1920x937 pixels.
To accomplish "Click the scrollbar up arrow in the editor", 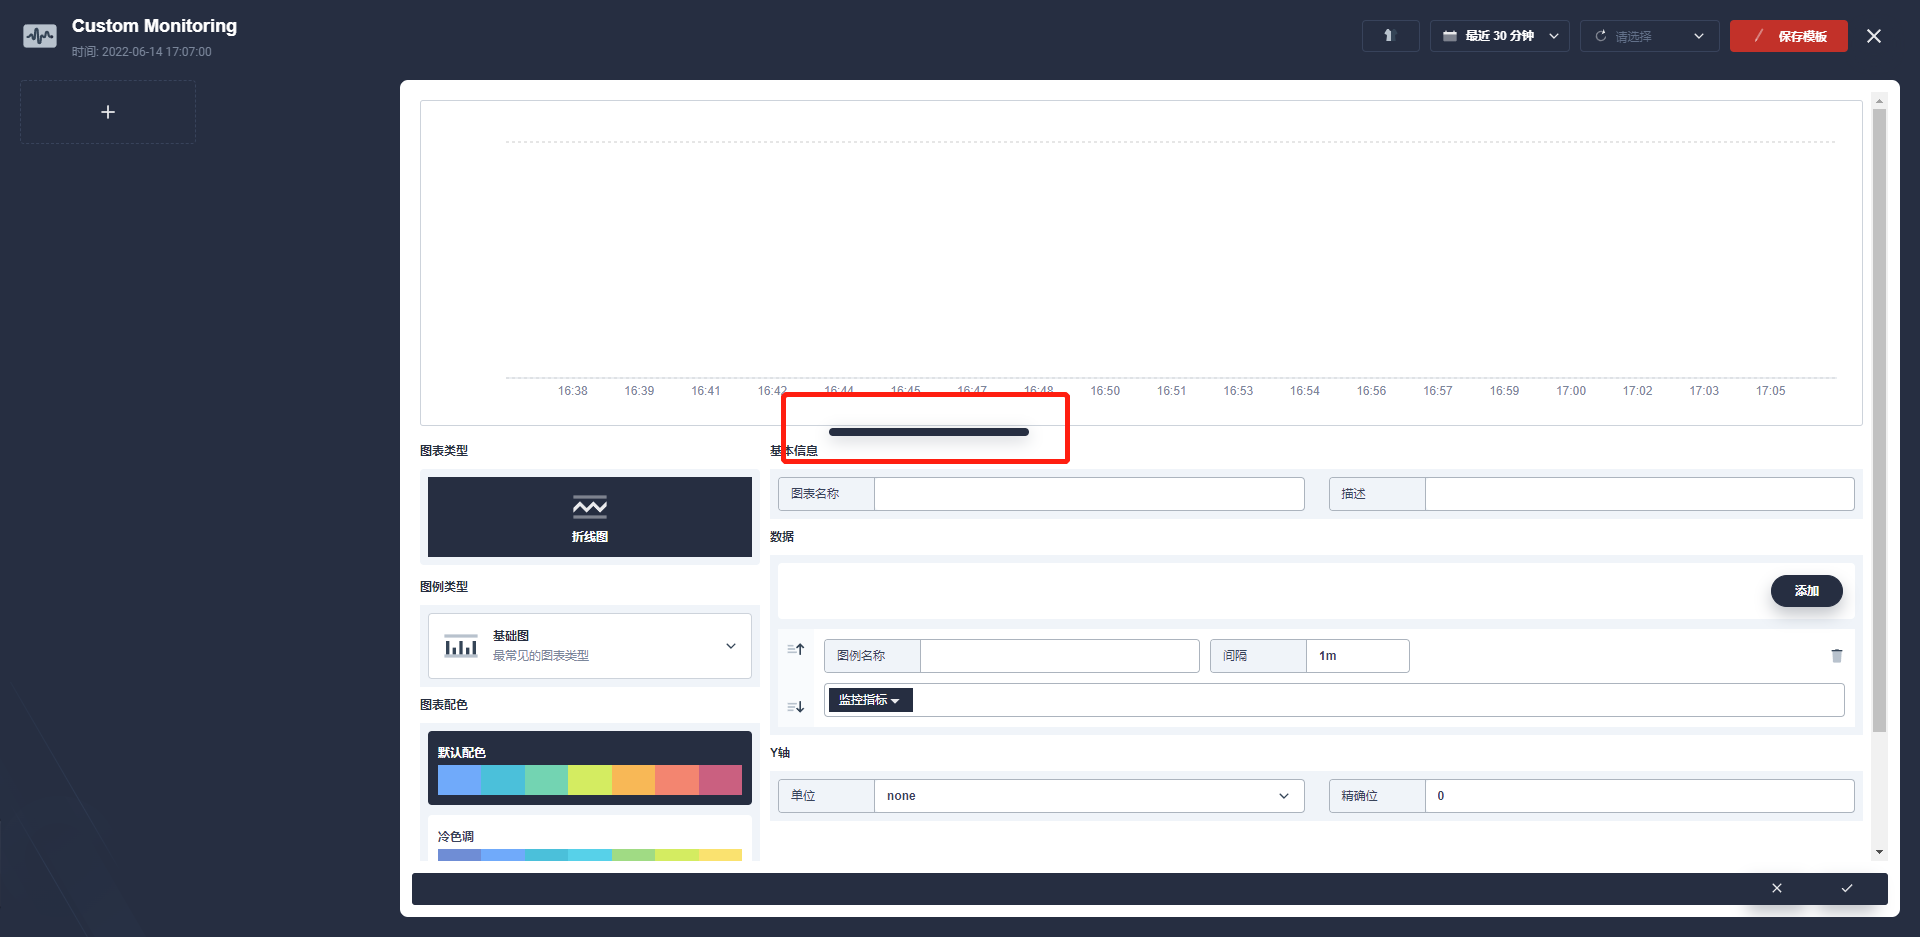I will 1880,101.
